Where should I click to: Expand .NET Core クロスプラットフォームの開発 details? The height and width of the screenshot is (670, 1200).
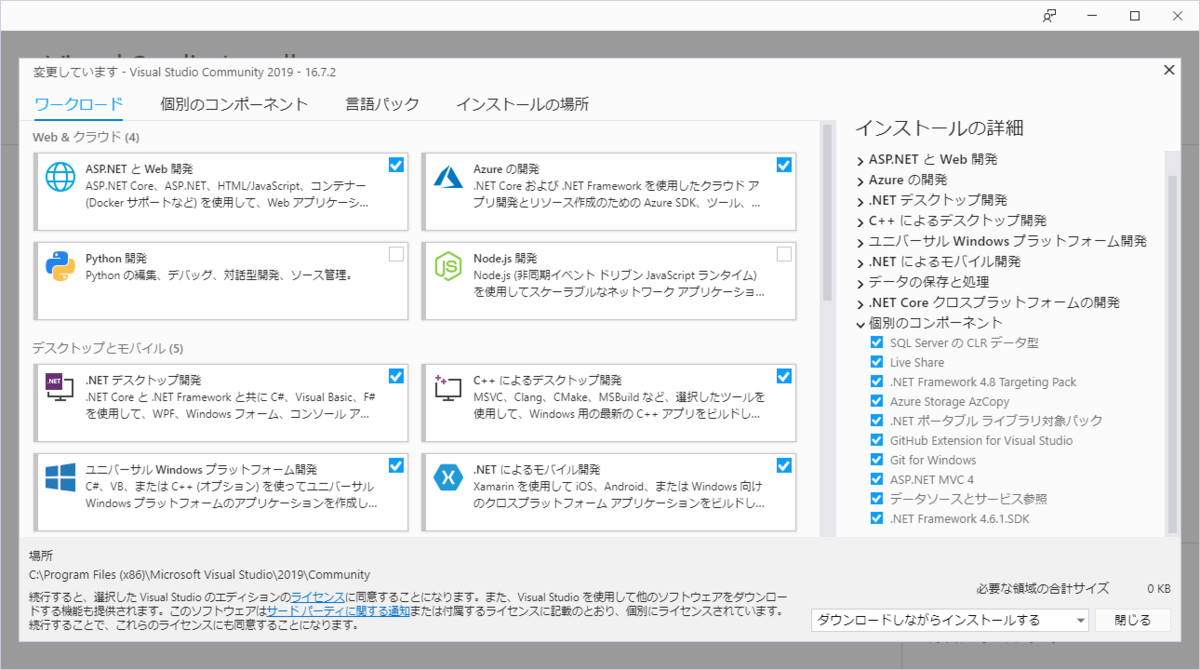coord(860,303)
